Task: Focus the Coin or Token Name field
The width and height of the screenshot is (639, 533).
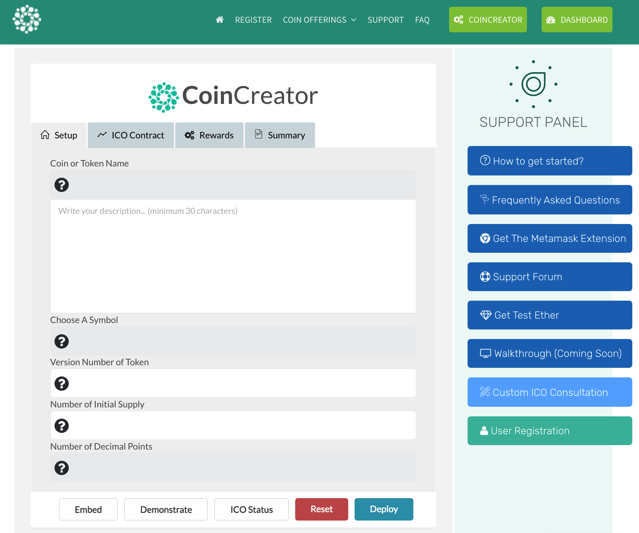Action: 233,185
